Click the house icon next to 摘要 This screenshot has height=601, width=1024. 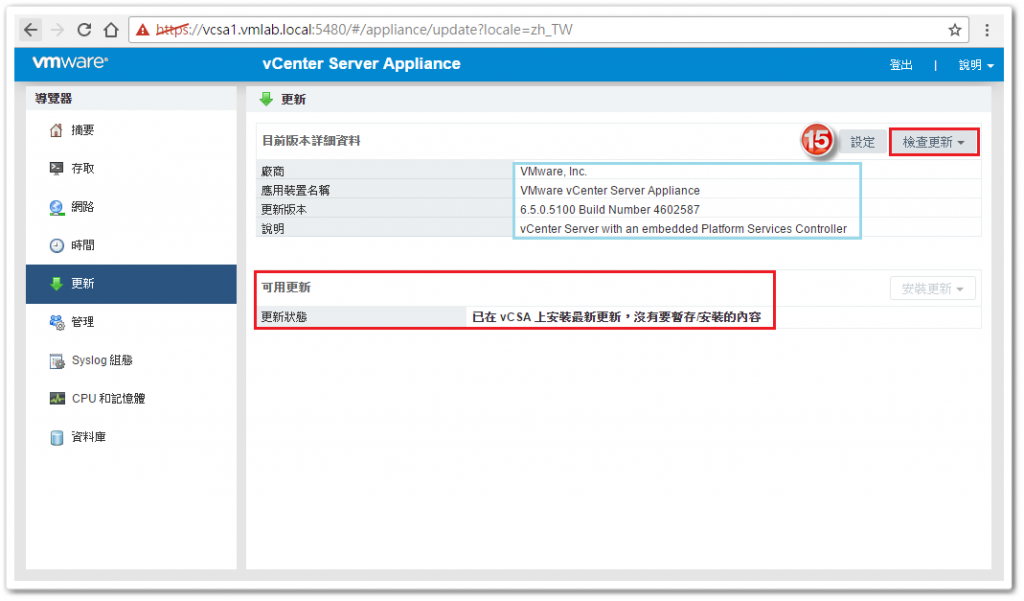click(57, 130)
